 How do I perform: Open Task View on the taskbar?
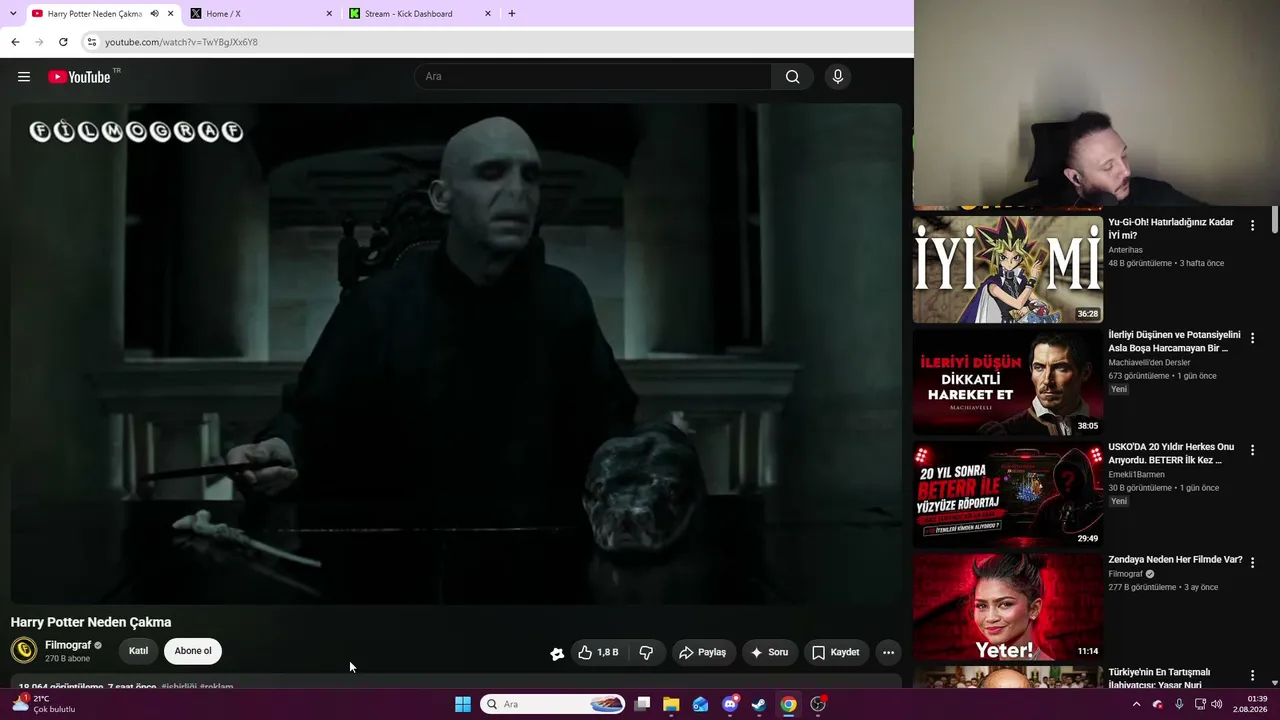click(642, 704)
